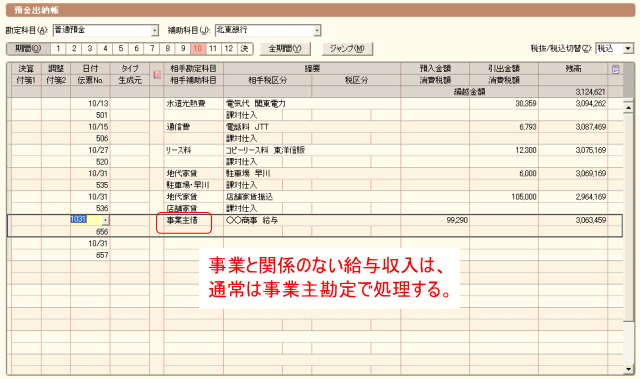Select period 7 tab

152,49
